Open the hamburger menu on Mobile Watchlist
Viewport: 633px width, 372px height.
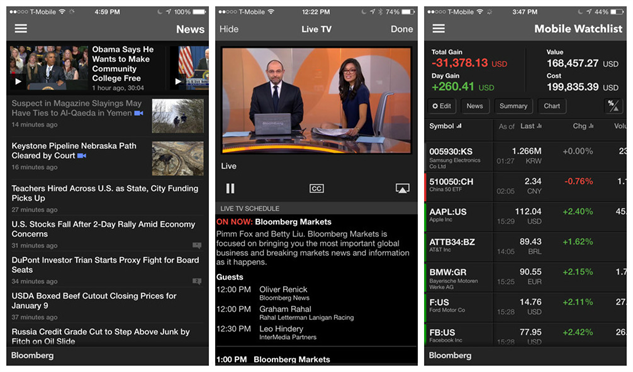coord(439,29)
